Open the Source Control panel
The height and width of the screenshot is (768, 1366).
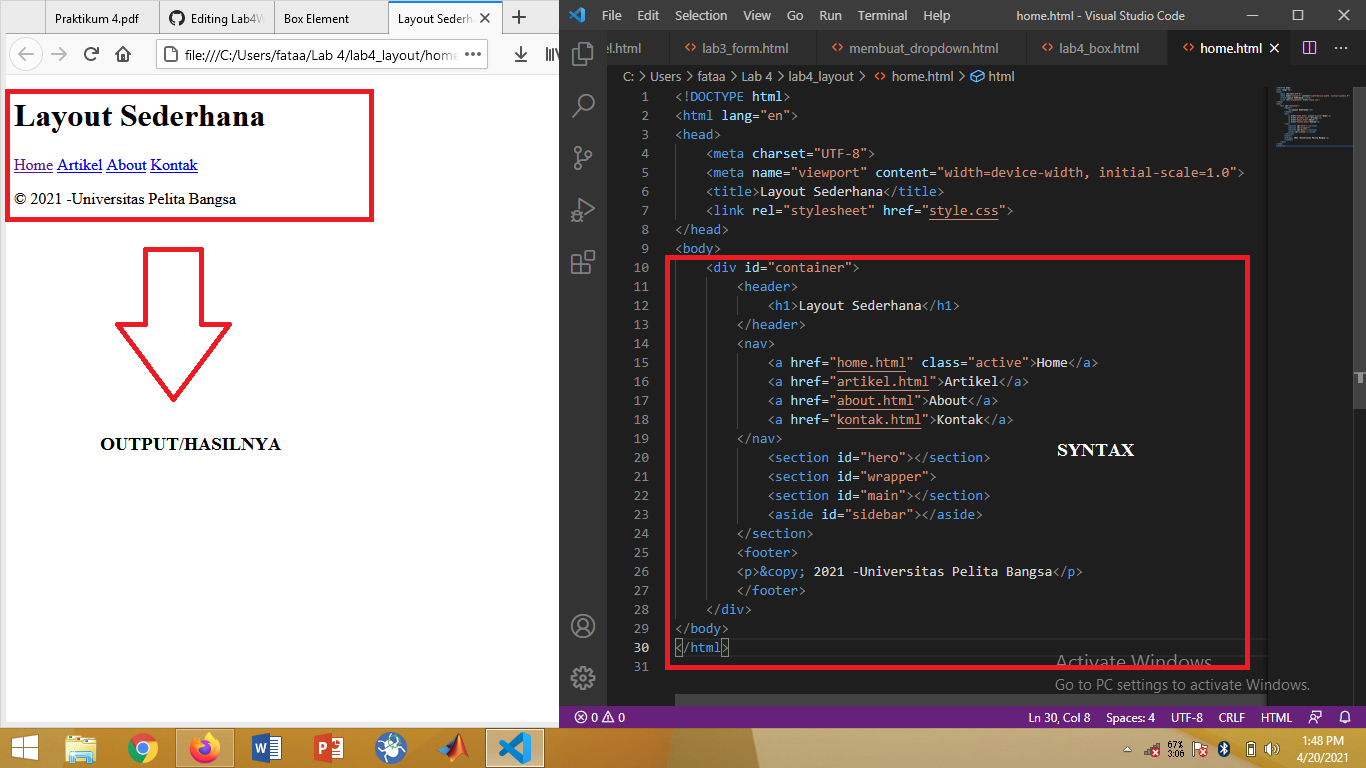pos(583,158)
